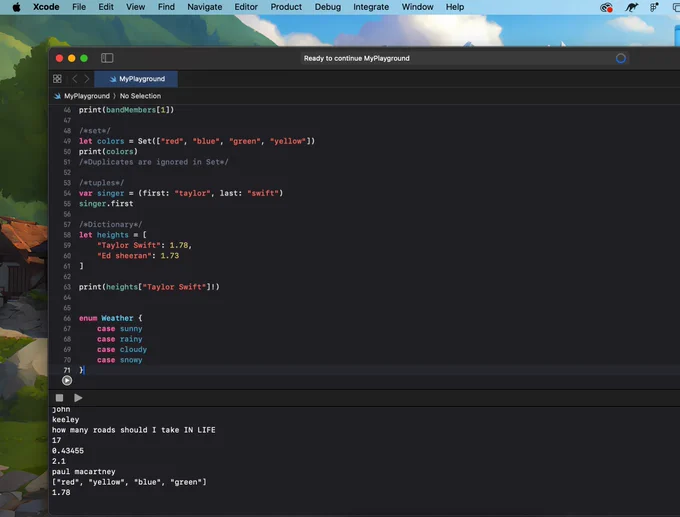The height and width of the screenshot is (517, 680).
Task: Click console output '1.78'
Action: tap(61, 492)
